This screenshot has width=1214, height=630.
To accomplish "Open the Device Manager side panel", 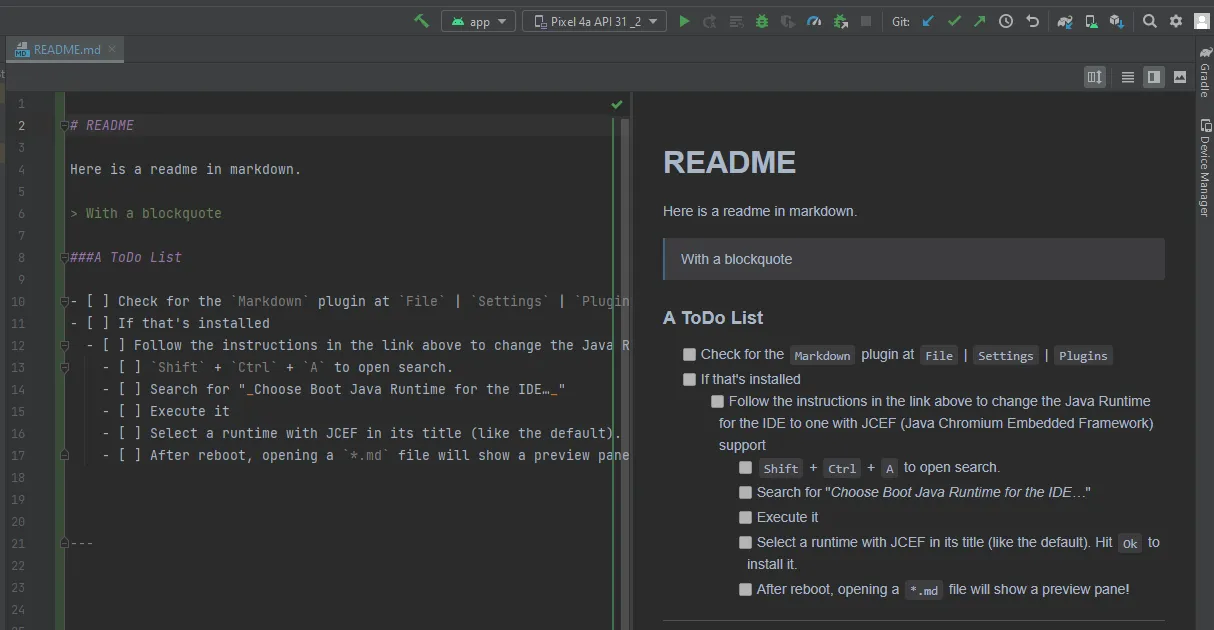I will (1204, 170).
